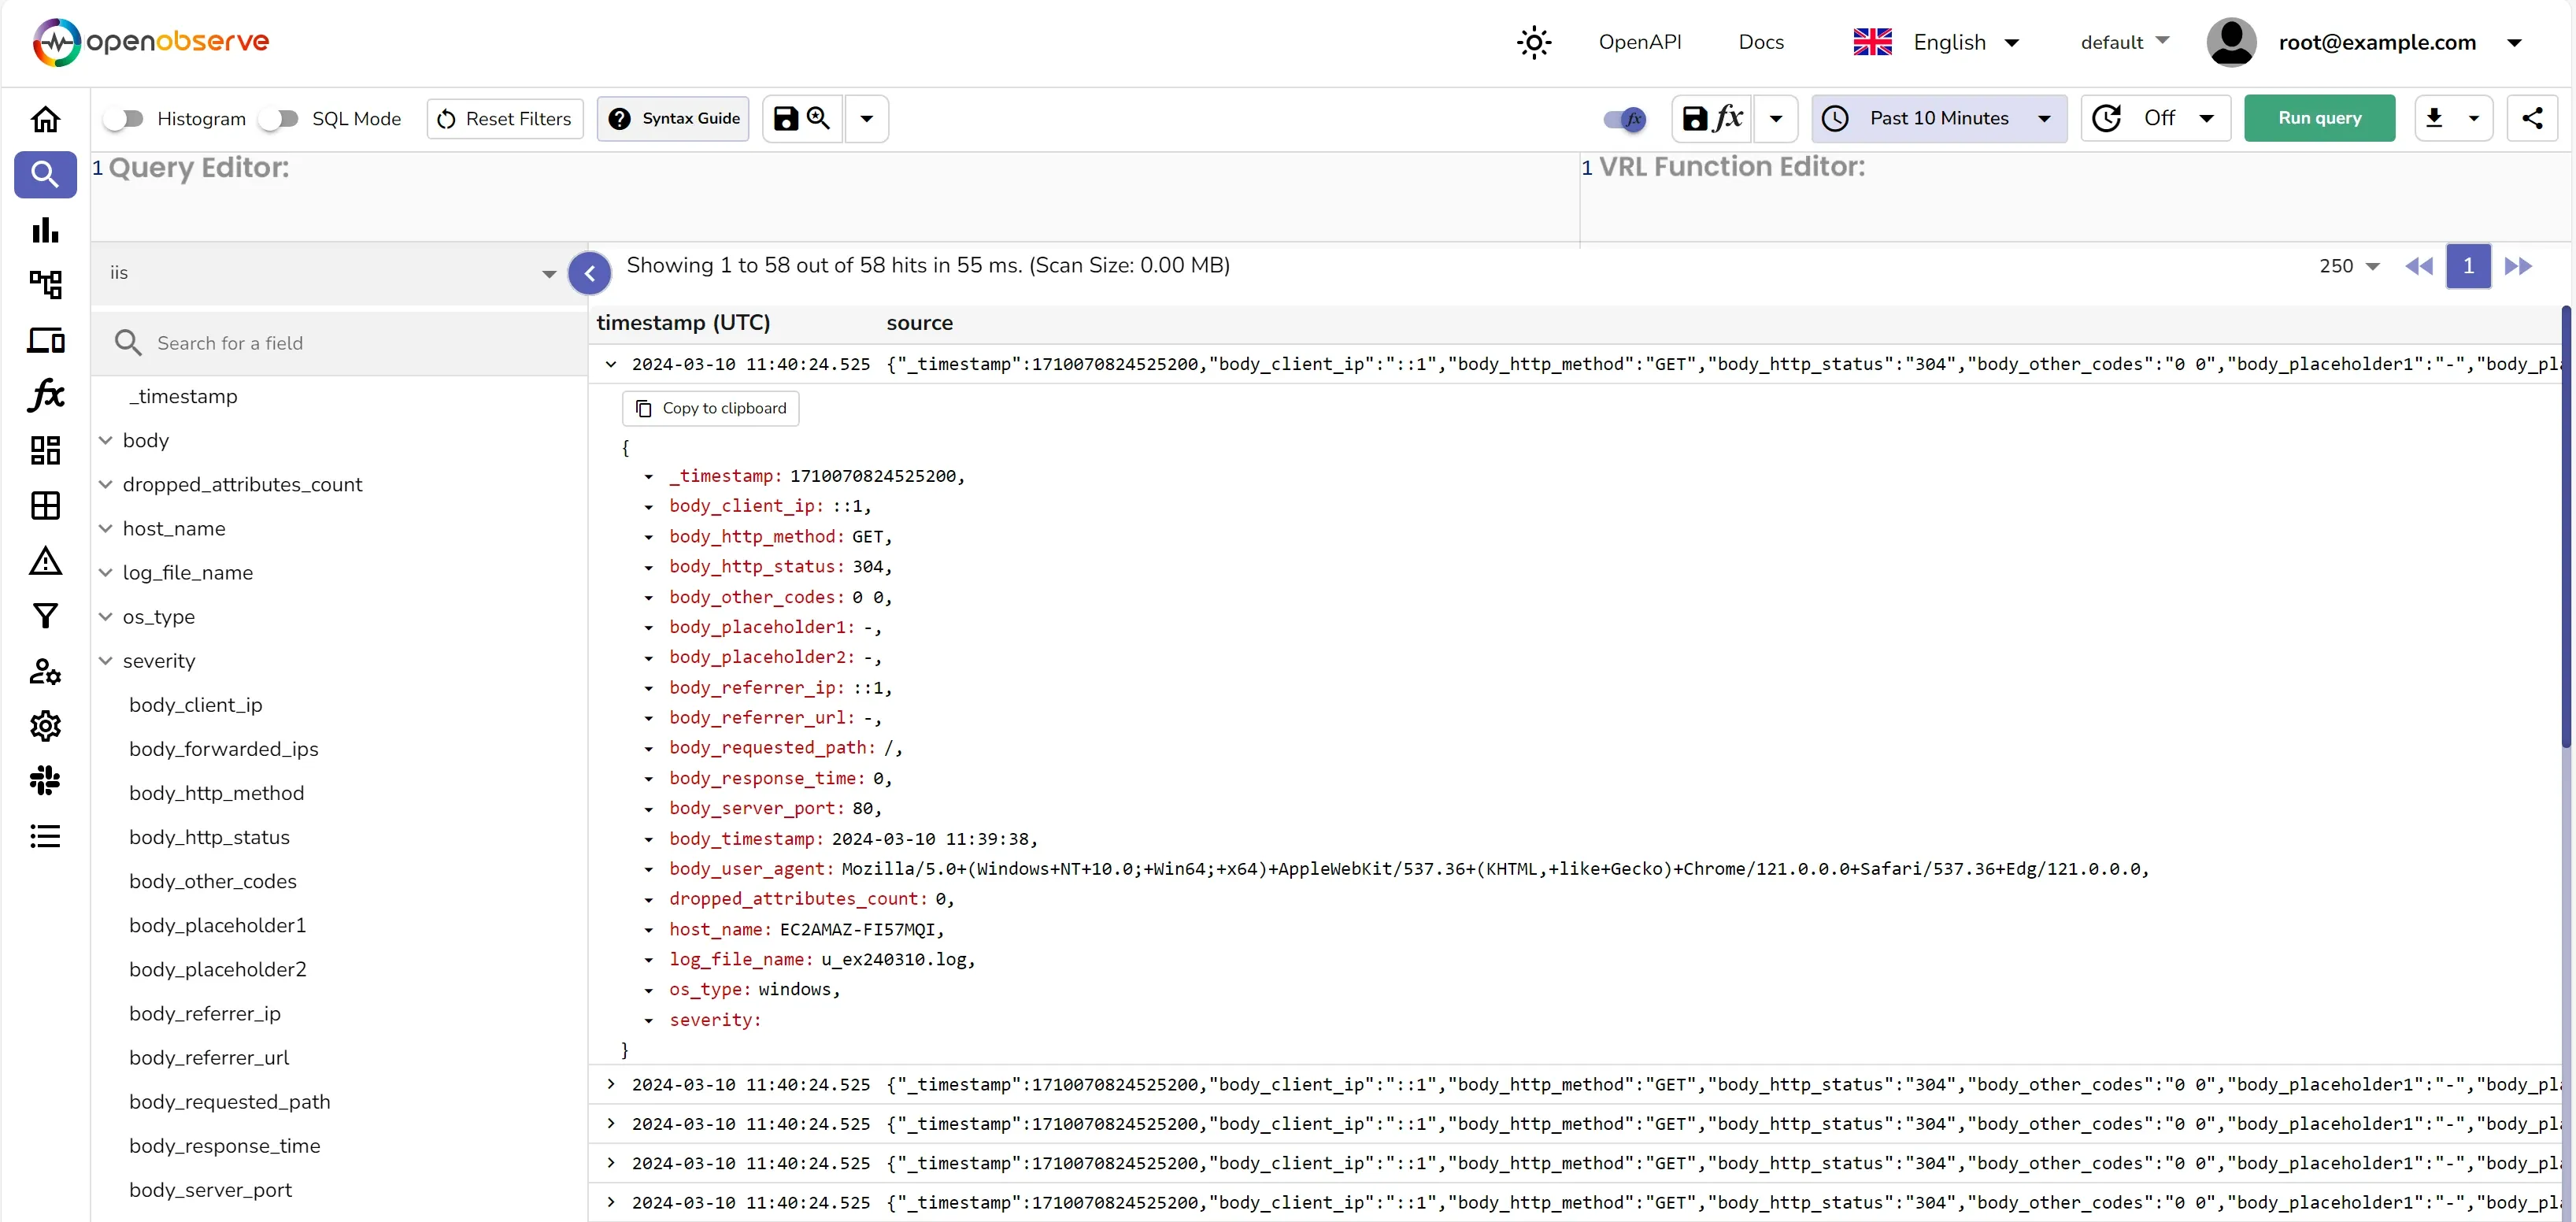Open the Past 10 Minutes time picker
The width and height of the screenshot is (2576, 1222).
(x=1938, y=118)
